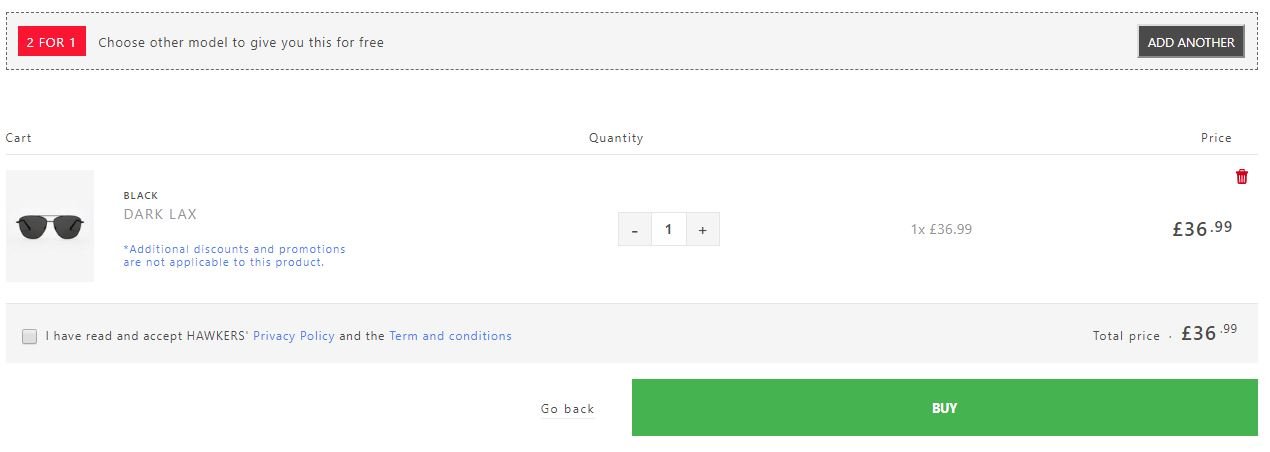The width and height of the screenshot is (1270, 452).
Task: Open the sunglasses product thumbnail
Action: (x=50, y=226)
